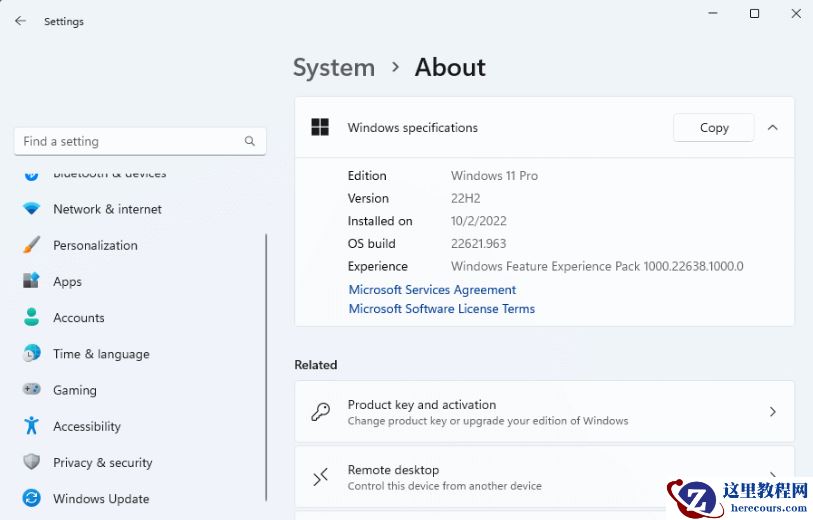The image size is (813, 520).
Task: Click the Windows Update sync icon
Action: (x=31, y=498)
